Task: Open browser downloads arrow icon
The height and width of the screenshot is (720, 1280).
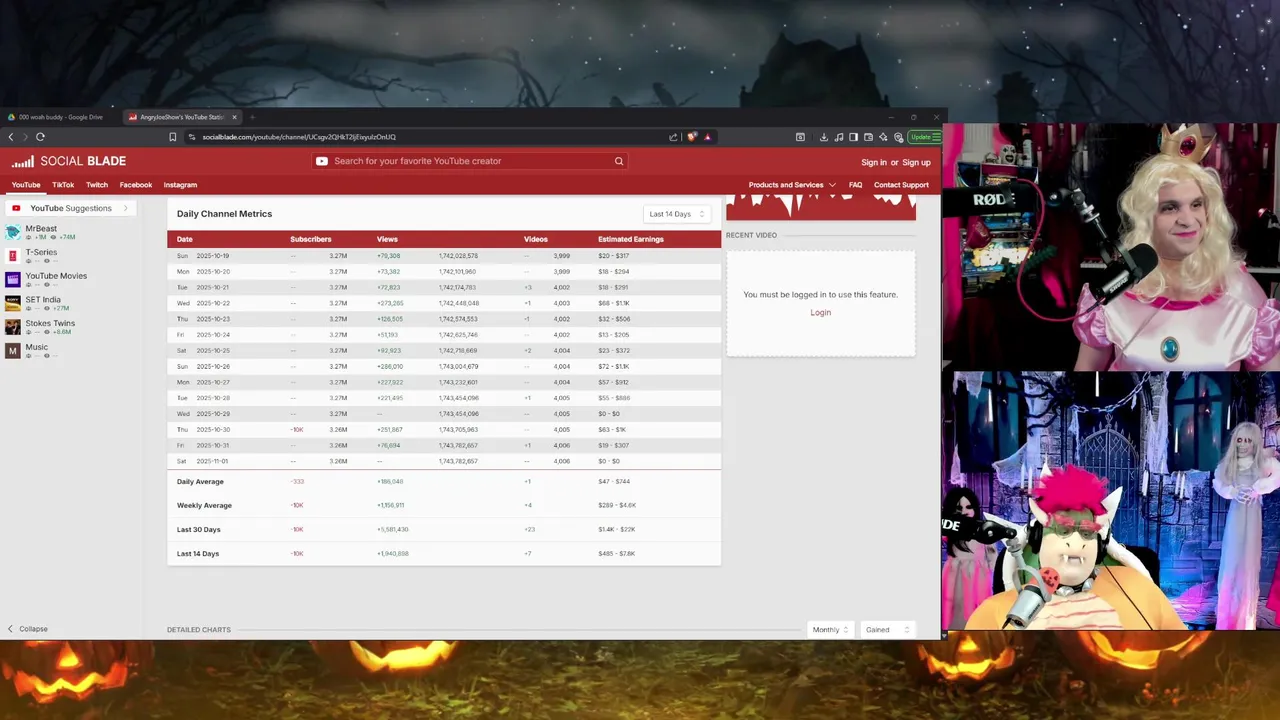Action: coord(823,137)
